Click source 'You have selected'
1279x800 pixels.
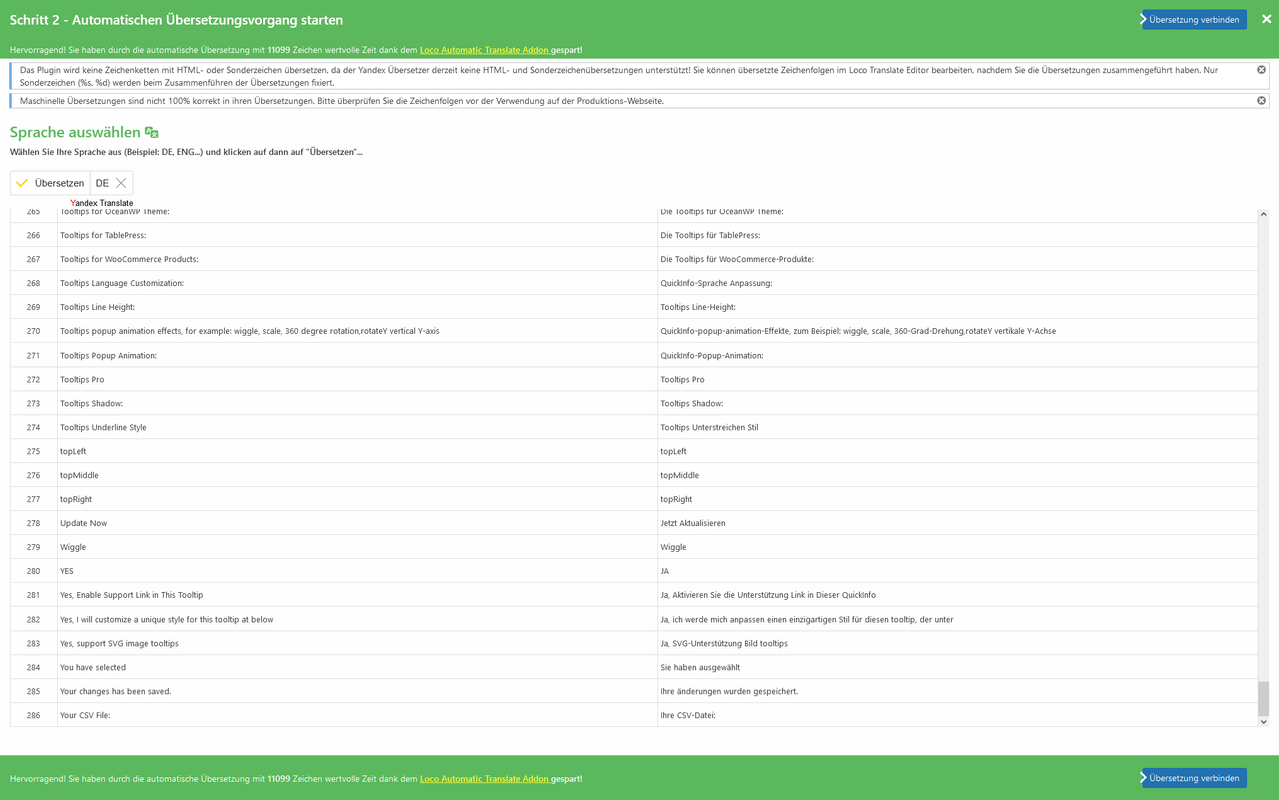93,667
